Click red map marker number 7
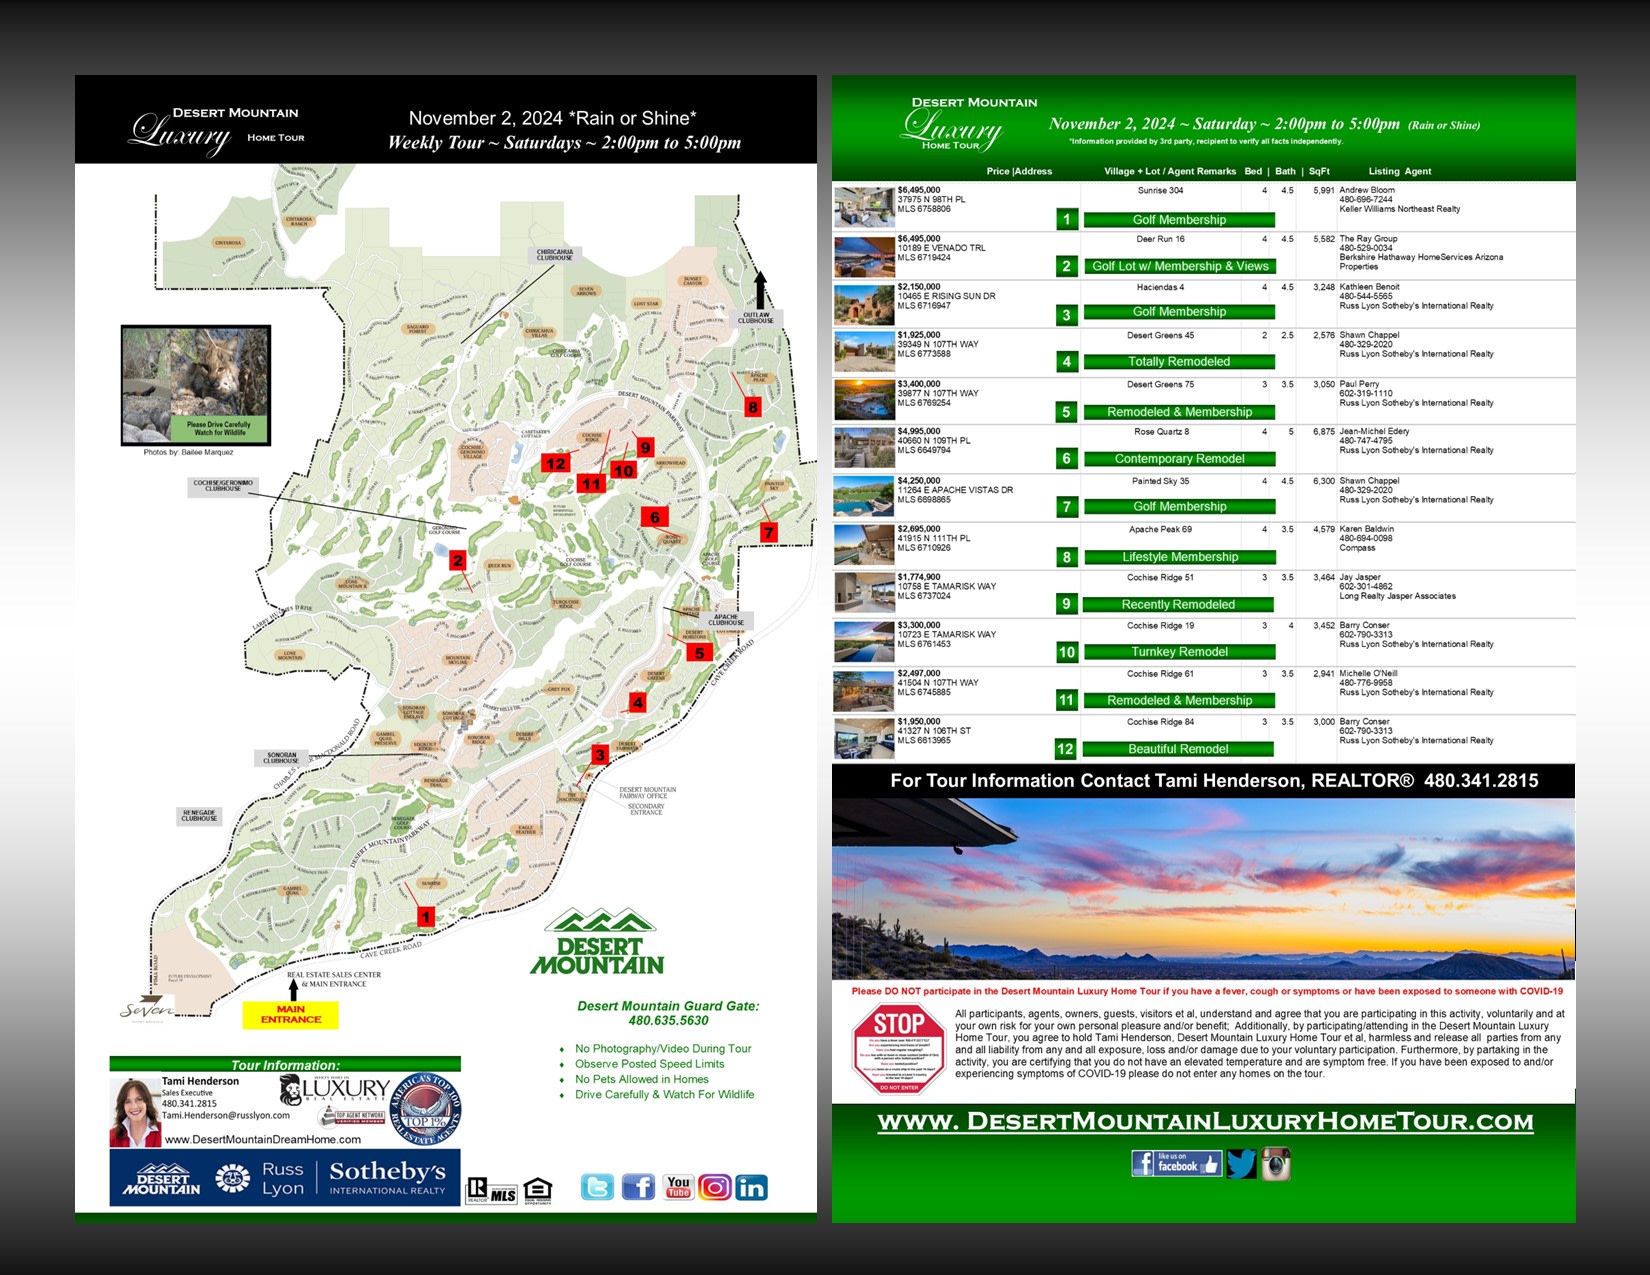Viewport: 1650px width, 1275px height. 768,533
